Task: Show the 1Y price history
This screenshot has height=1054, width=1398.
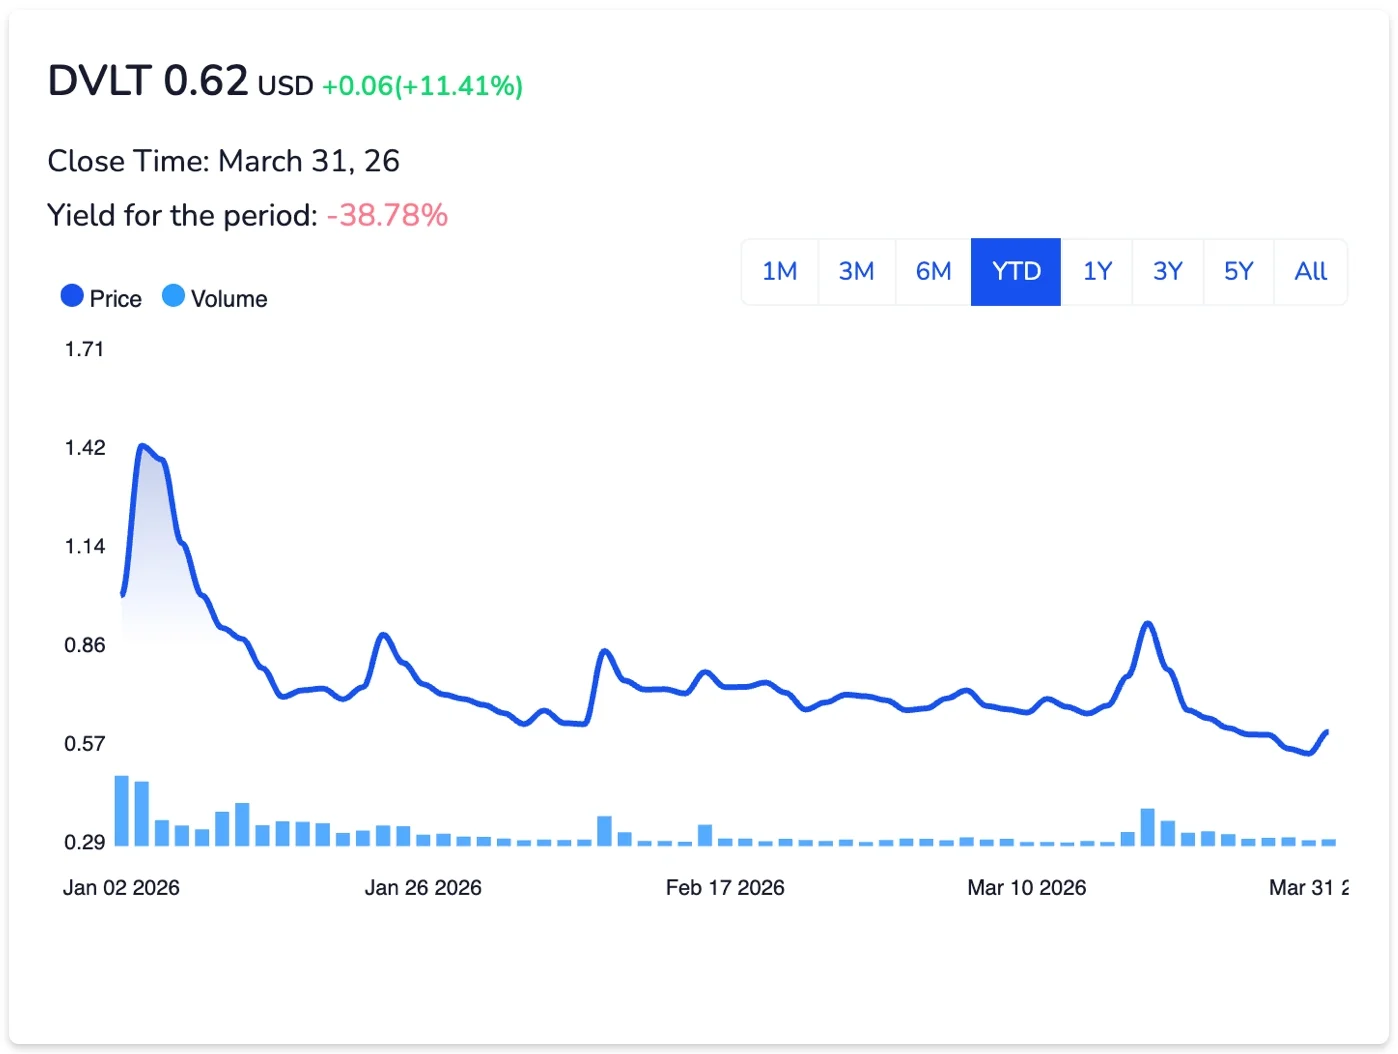Action: [x=1097, y=272]
